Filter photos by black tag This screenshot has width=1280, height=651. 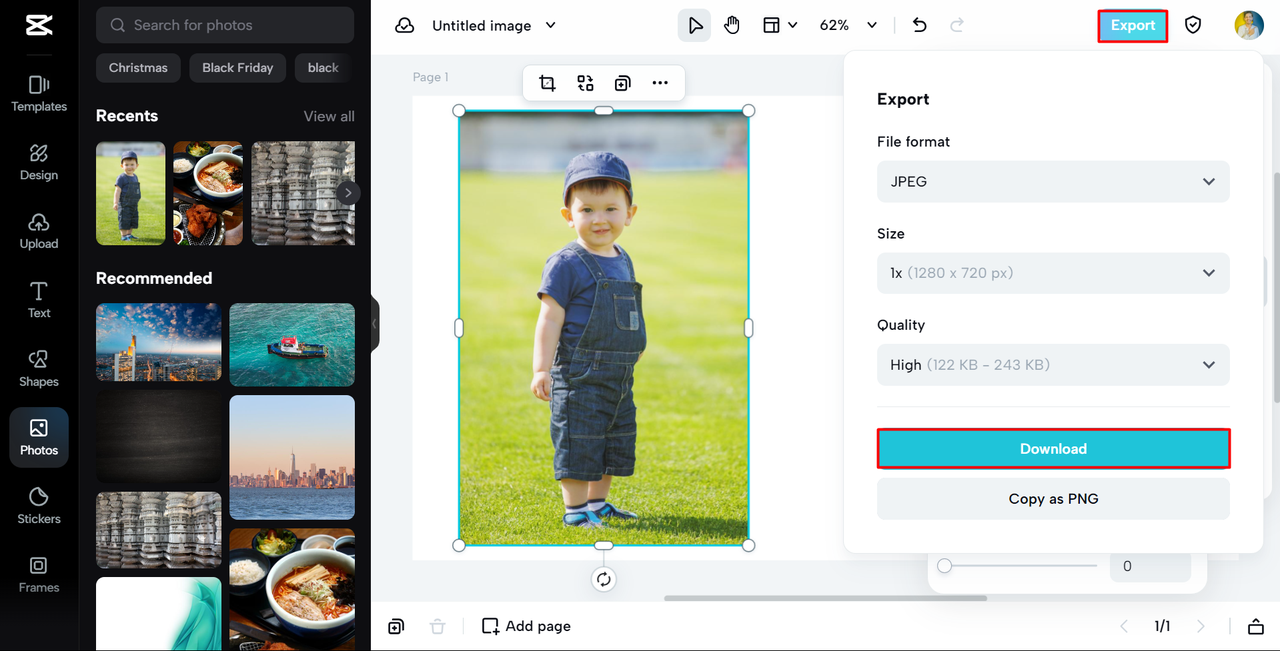point(323,68)
